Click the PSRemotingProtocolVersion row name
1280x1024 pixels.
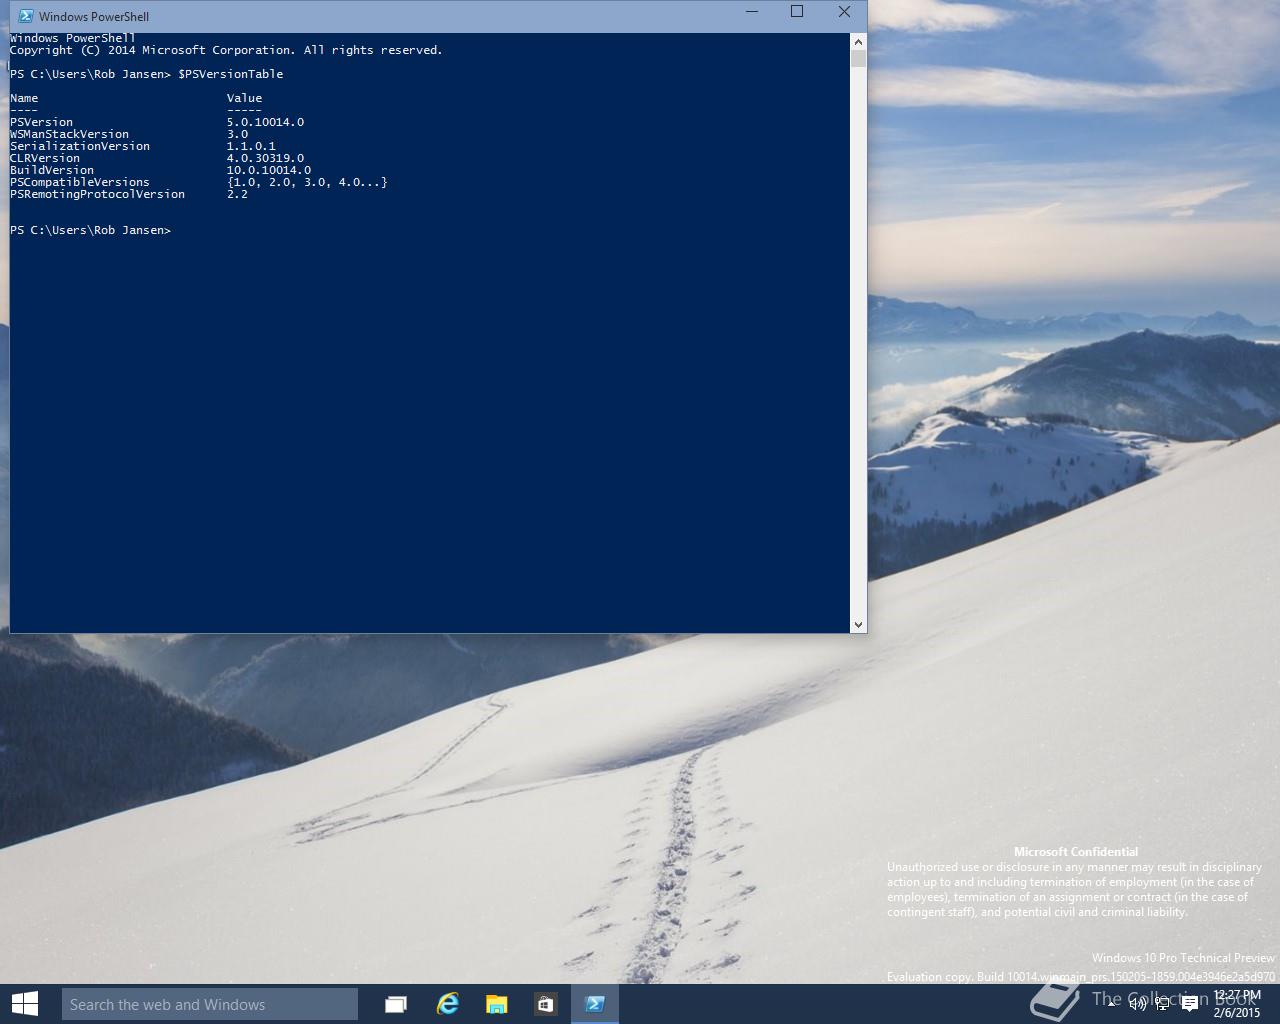(x=97, y=194)
